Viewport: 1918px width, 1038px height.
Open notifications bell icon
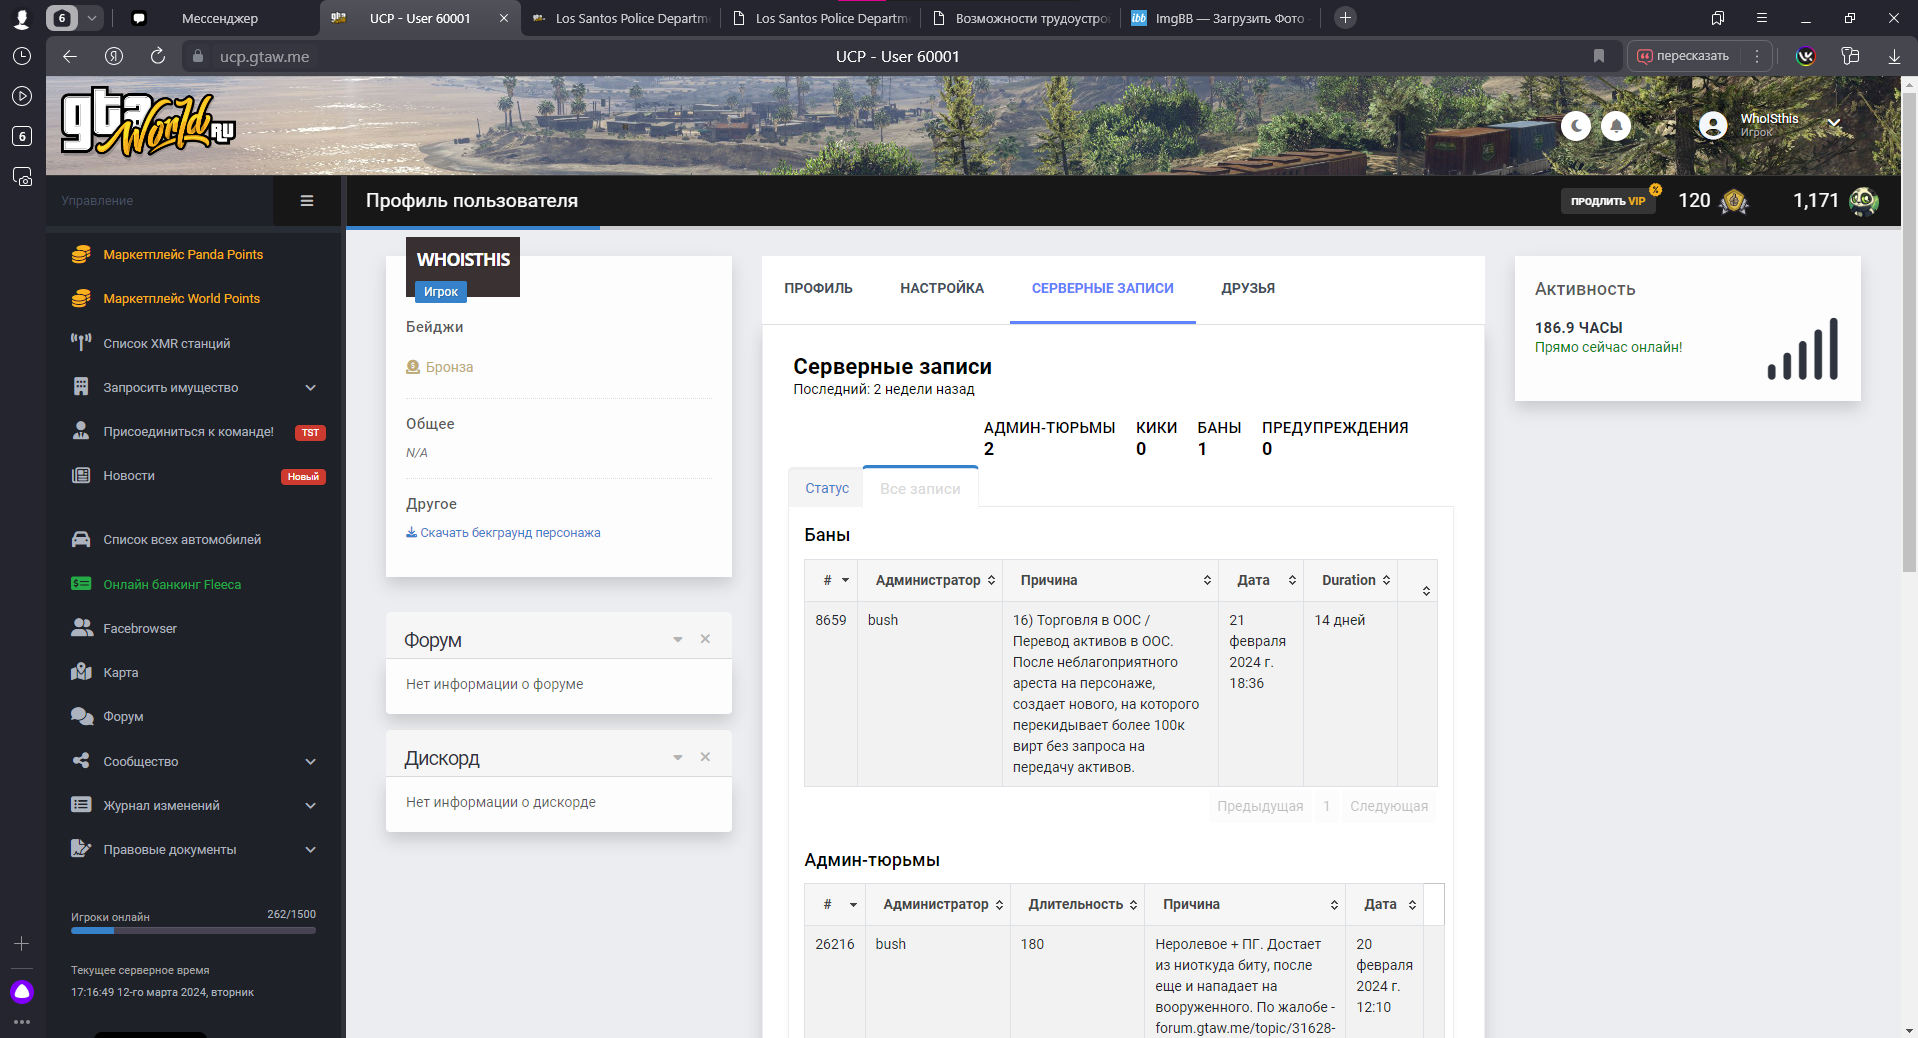tap(1616, 126)
